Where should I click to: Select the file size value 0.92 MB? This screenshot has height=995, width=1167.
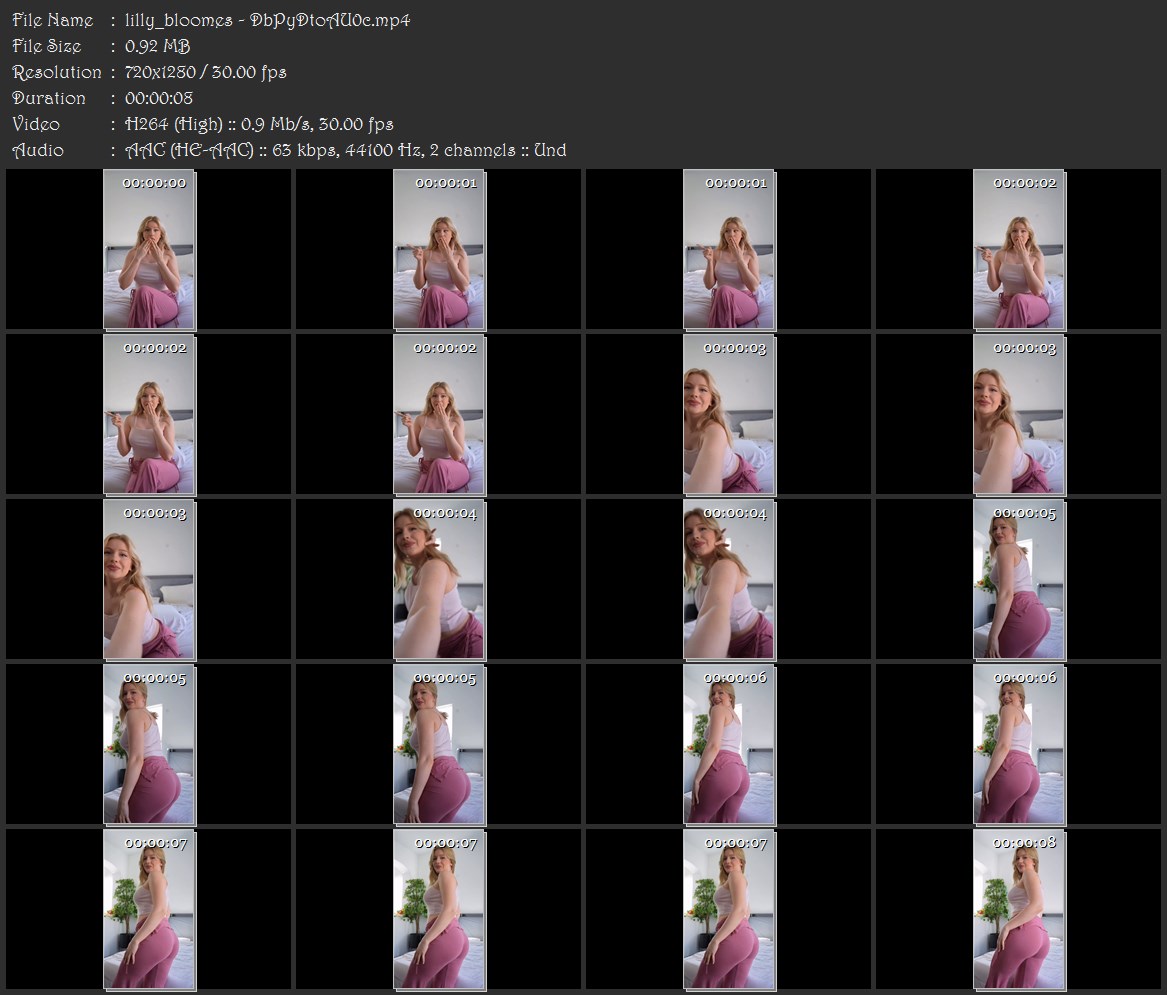pos(157,46)
